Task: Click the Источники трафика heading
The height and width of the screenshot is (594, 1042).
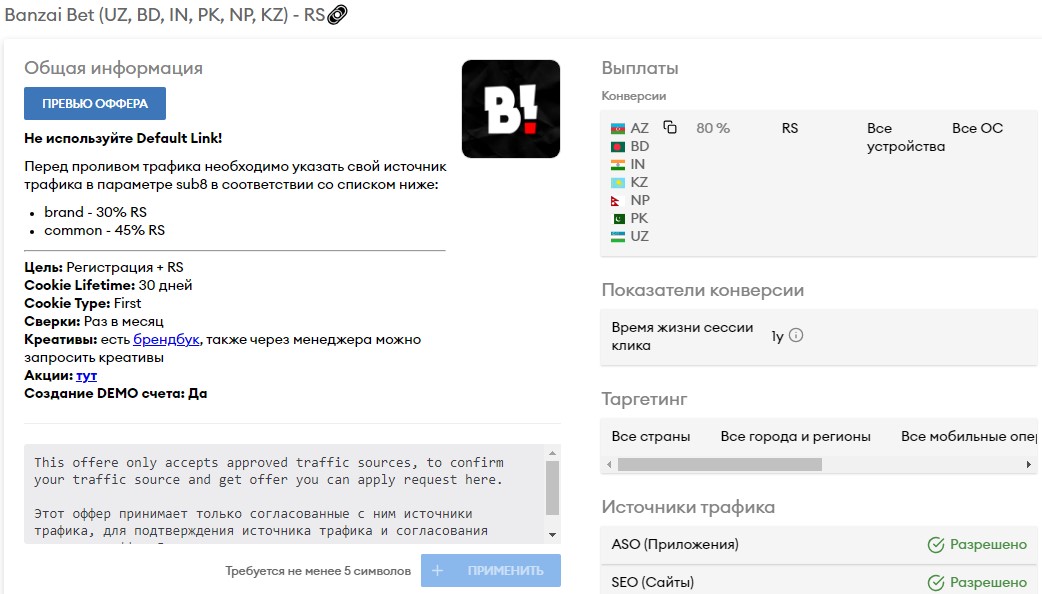Action: point(688,507)
